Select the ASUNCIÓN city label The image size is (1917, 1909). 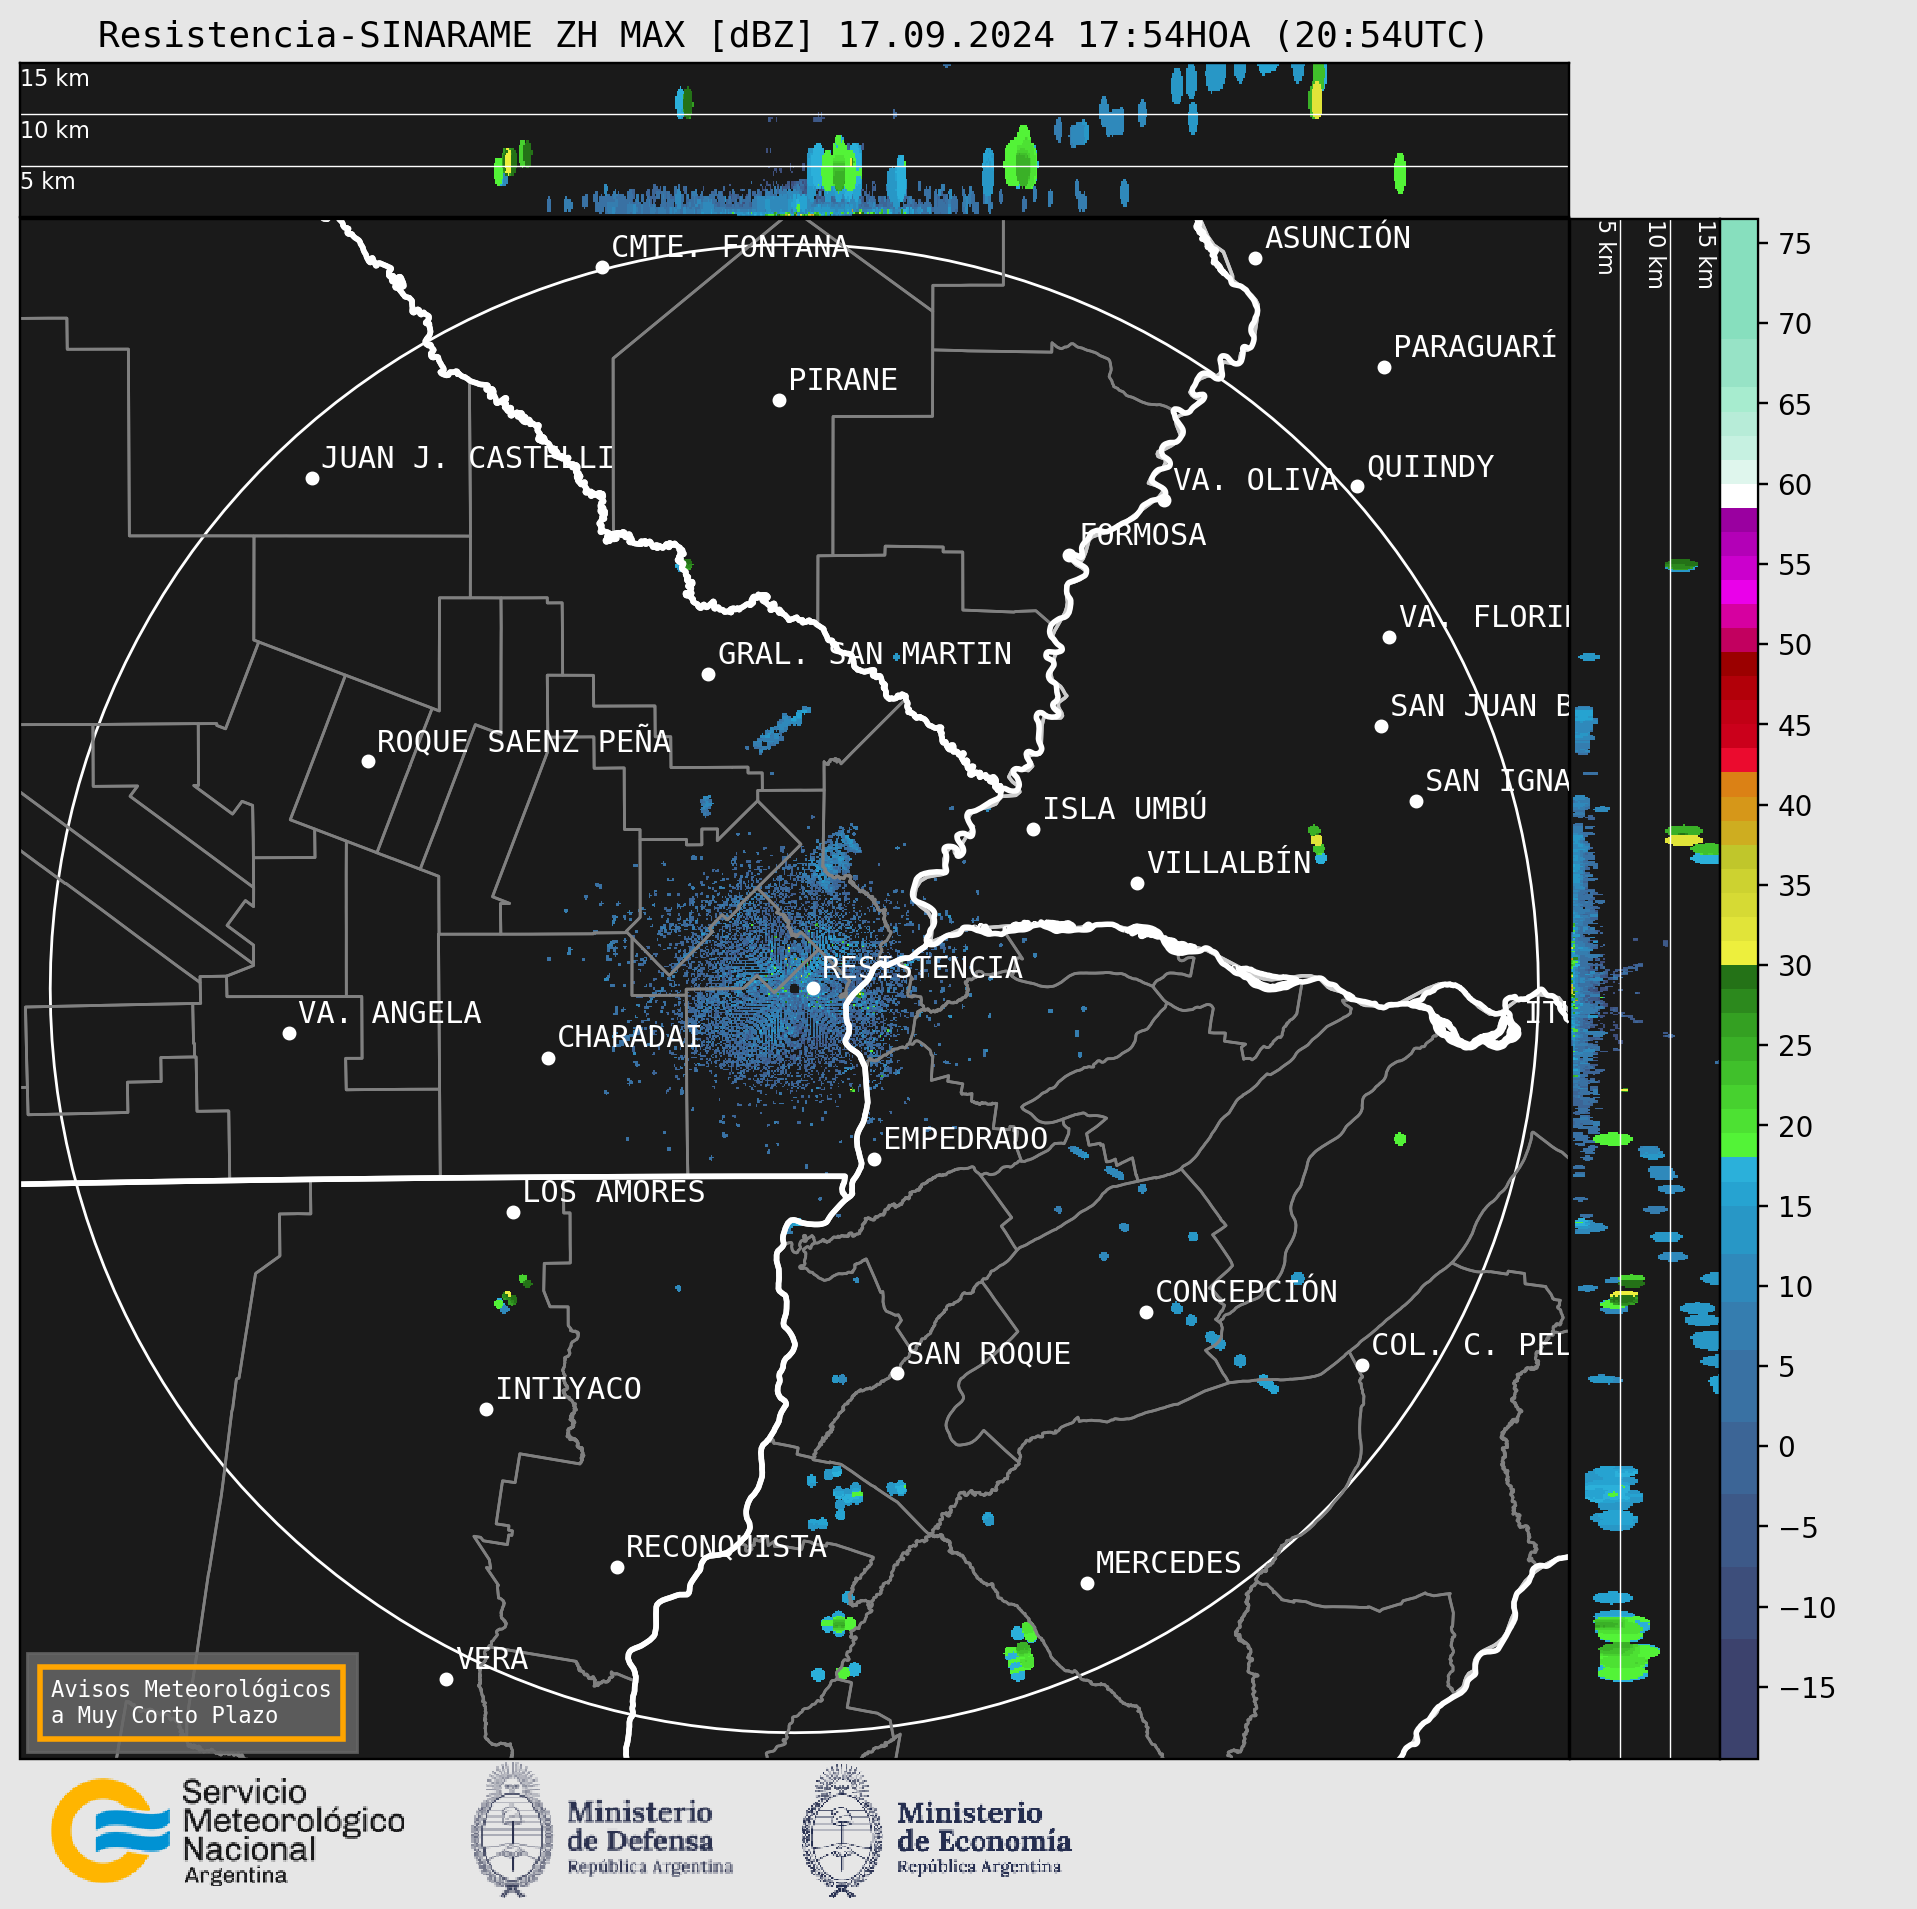tap(1338, 237)
